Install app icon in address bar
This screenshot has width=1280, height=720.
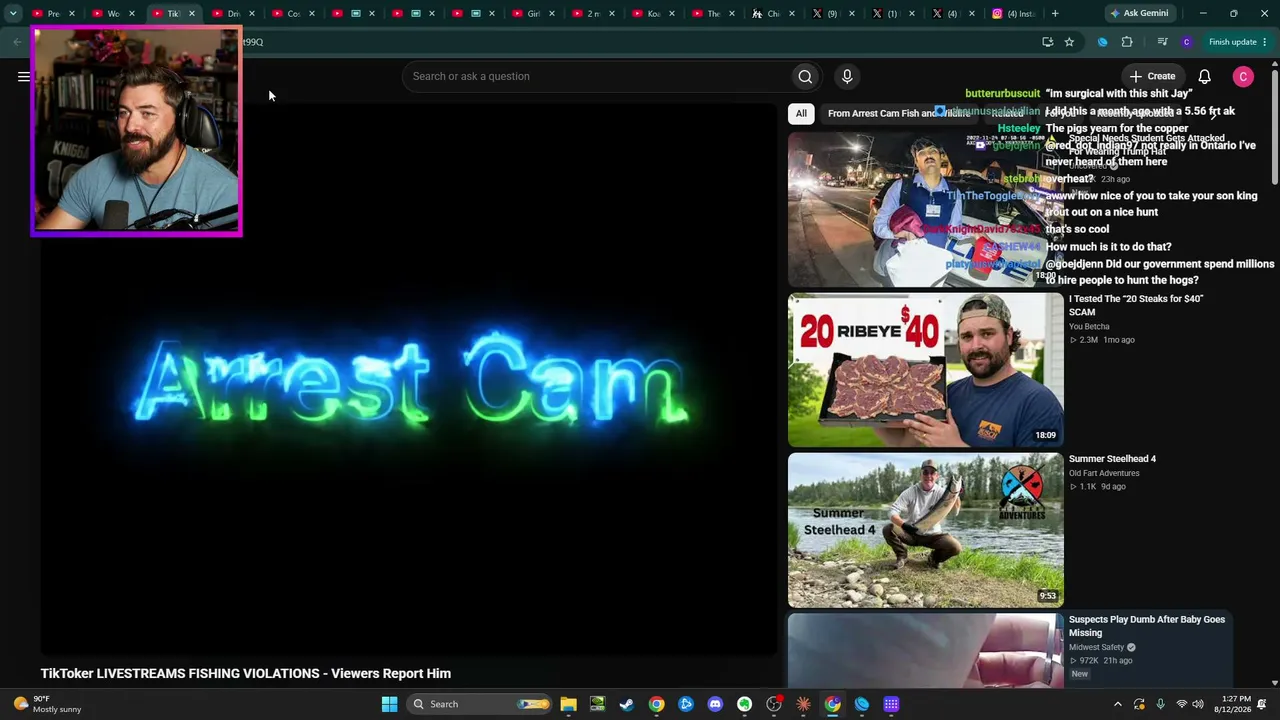1047,42
